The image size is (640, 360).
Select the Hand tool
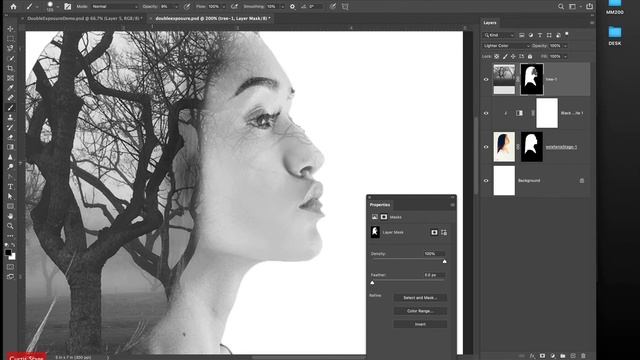[x=11, y=216]
